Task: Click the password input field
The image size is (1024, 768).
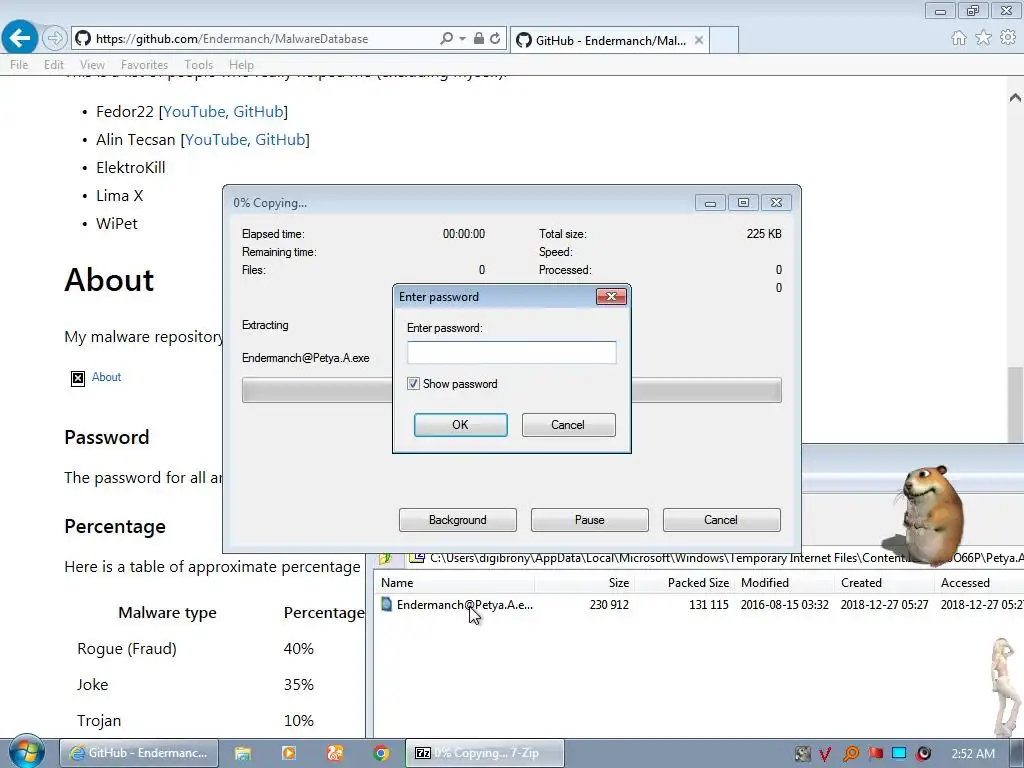Action: 511,353
